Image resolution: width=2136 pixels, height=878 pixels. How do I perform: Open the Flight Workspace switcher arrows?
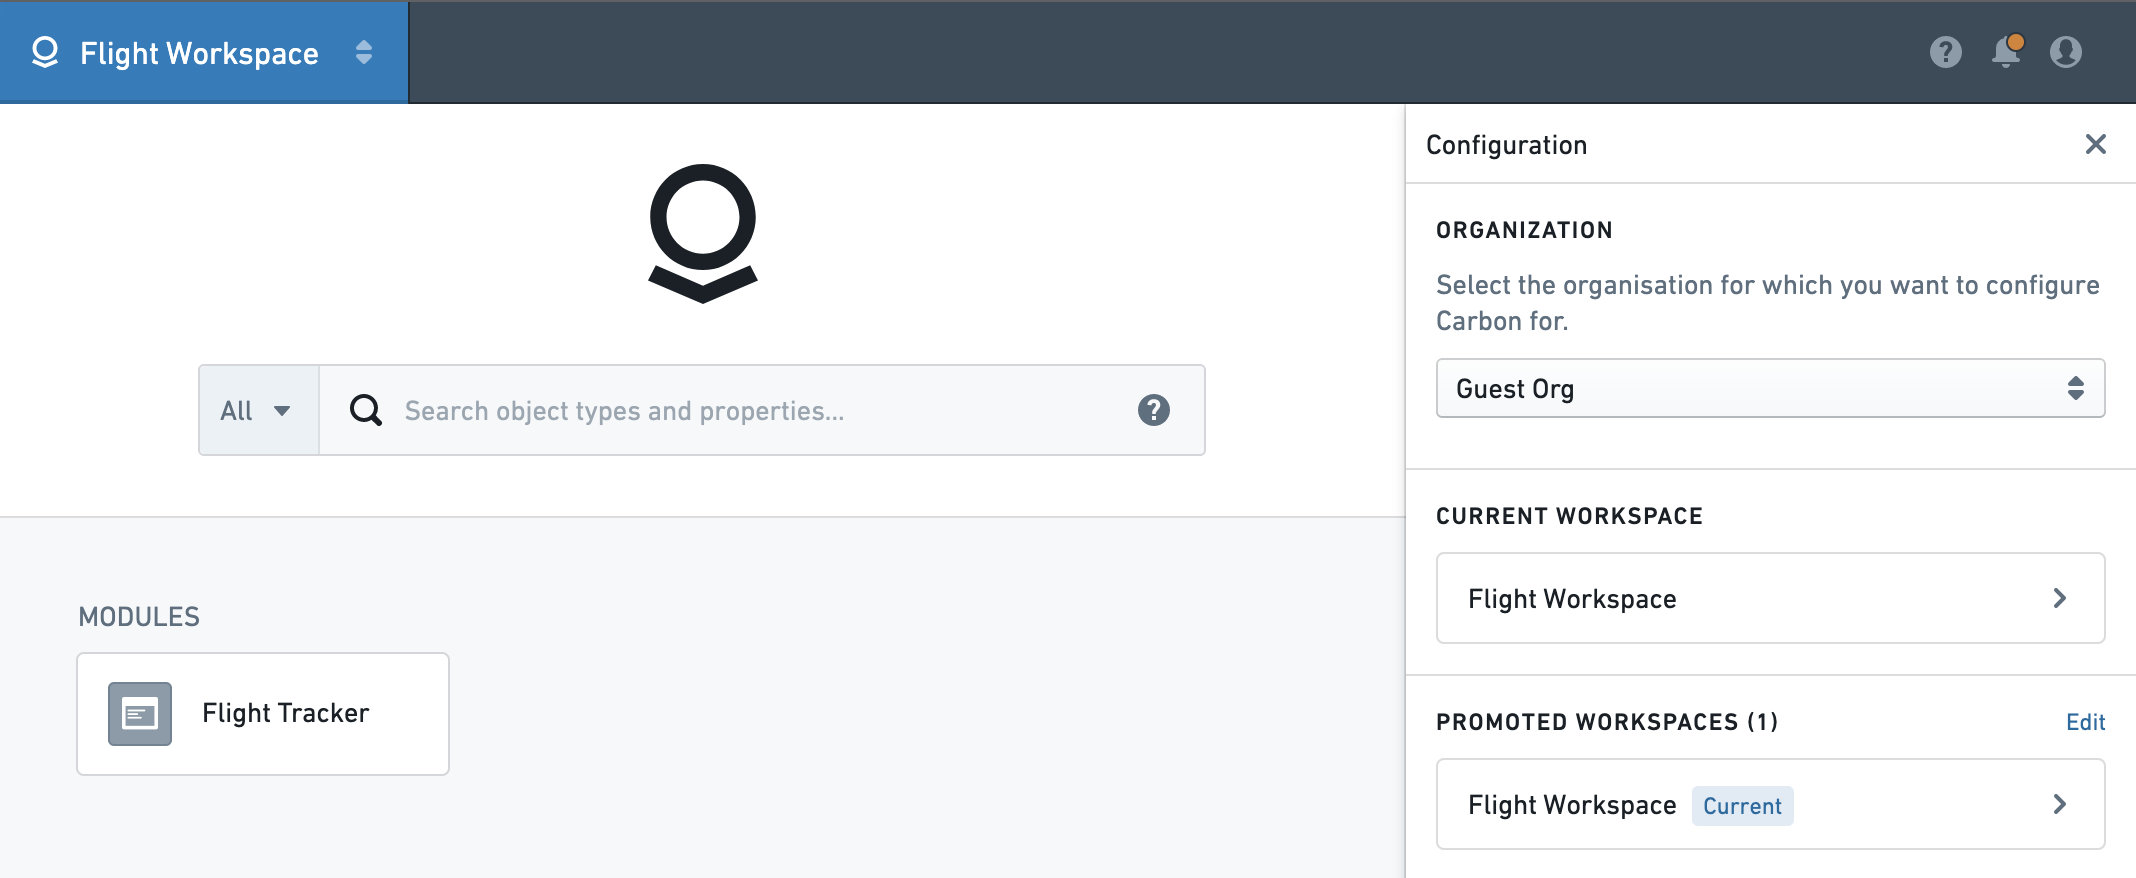pyautogui.click(x=364, y=52)
